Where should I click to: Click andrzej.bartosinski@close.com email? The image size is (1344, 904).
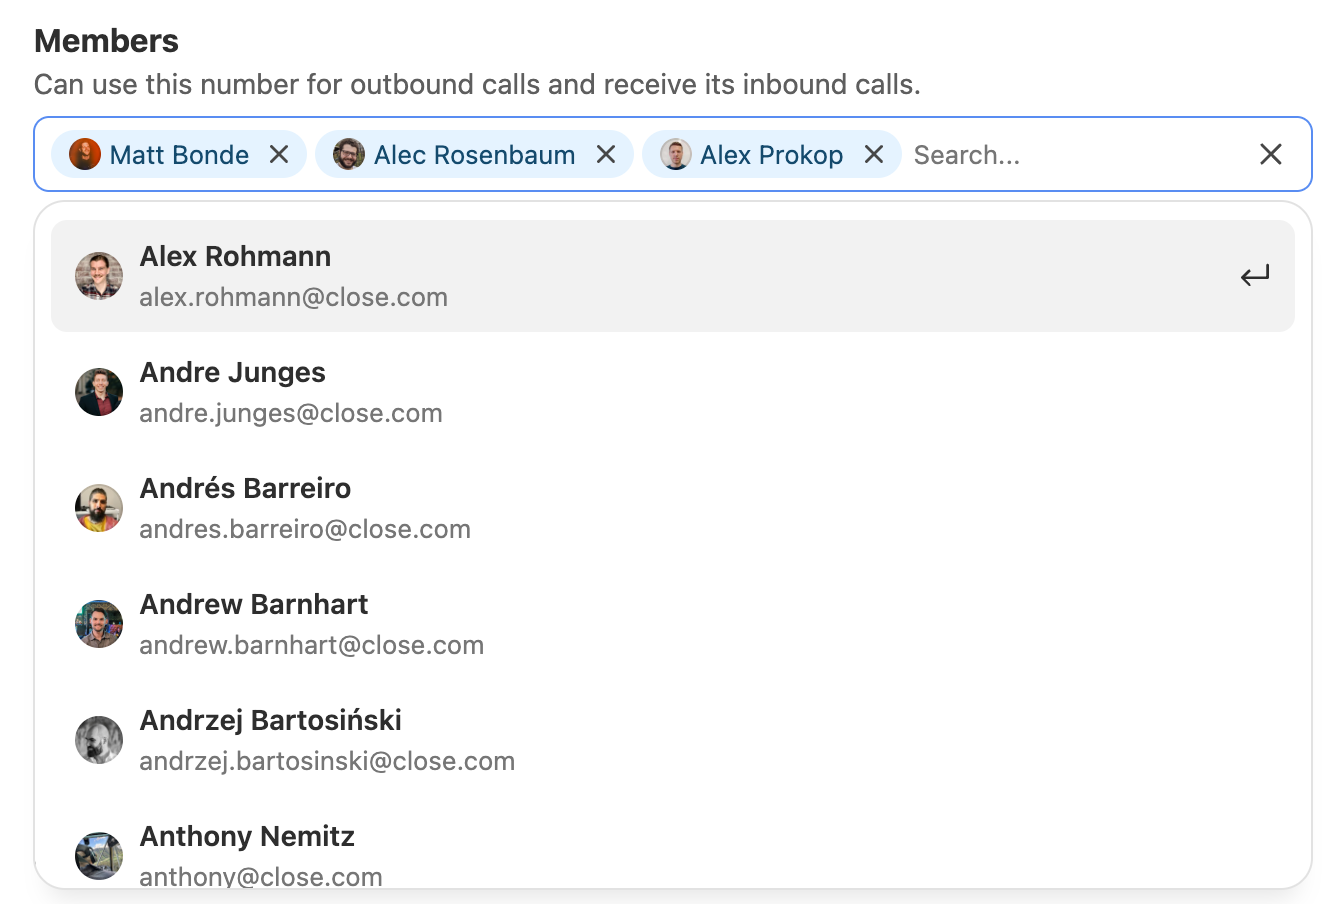point(327,761)
